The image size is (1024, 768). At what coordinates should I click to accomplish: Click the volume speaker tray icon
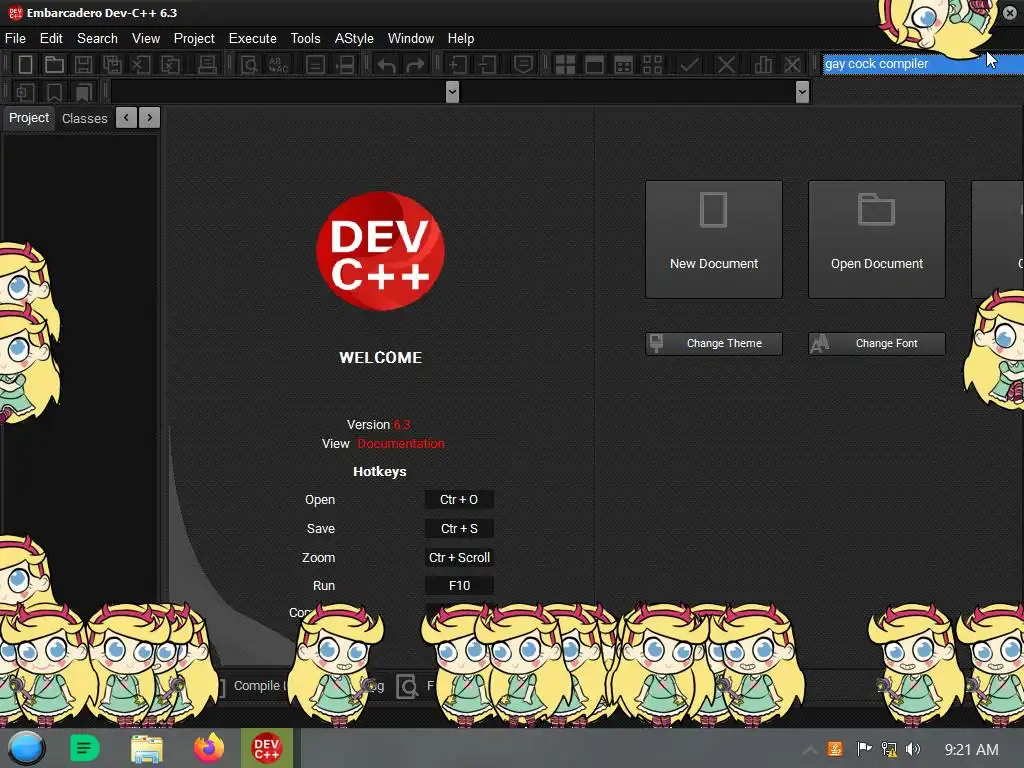[x=913, y=749]
